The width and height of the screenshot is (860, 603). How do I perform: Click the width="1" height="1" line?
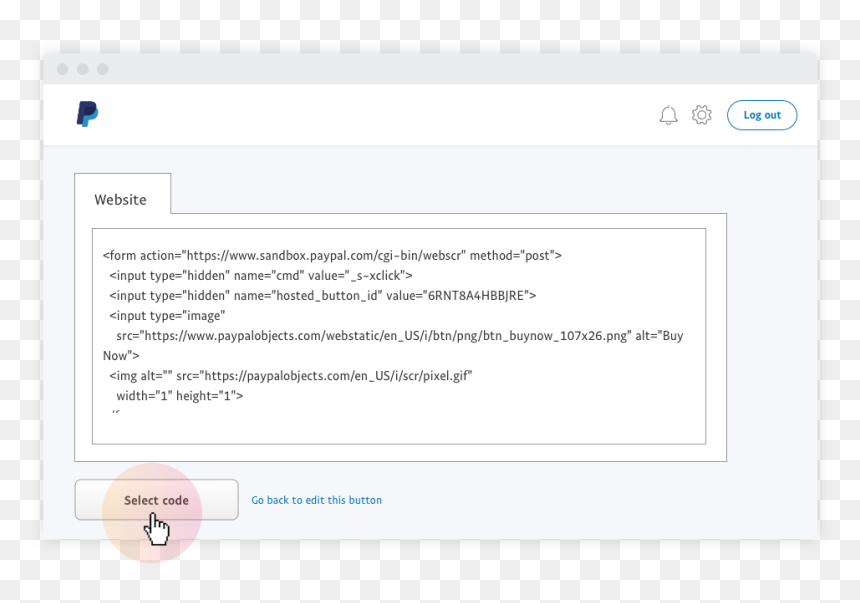[179, 396]
